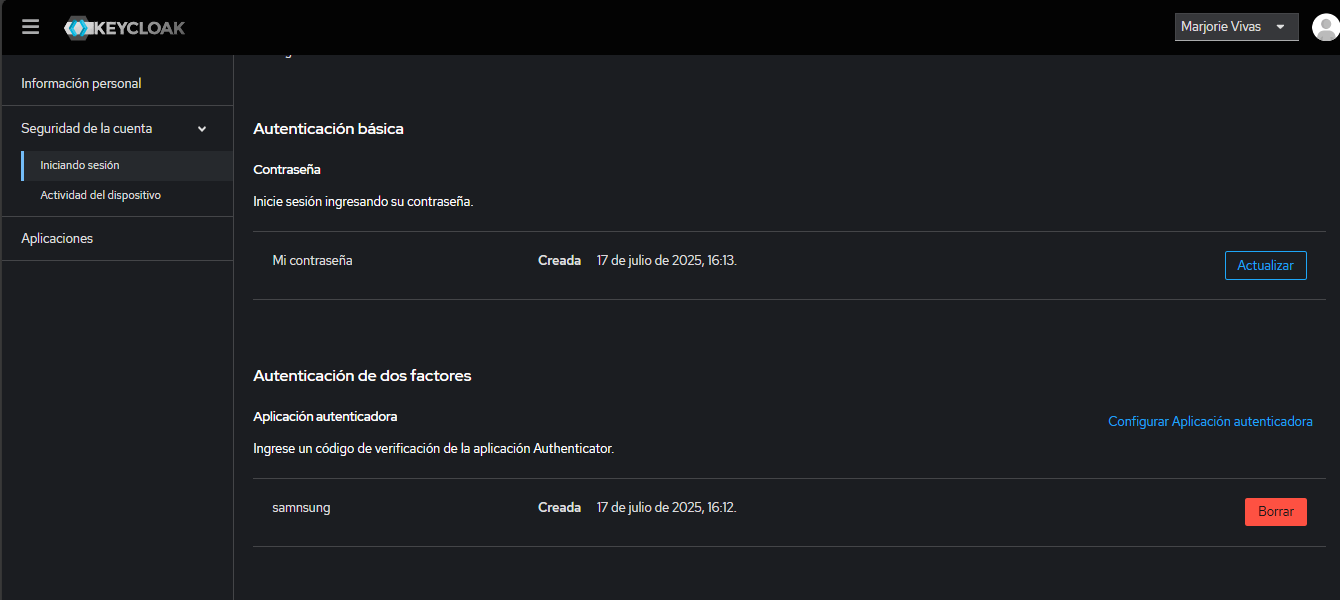Click the Mi contraseña credential label
1340x600 pixels.
tap(312, 260)
